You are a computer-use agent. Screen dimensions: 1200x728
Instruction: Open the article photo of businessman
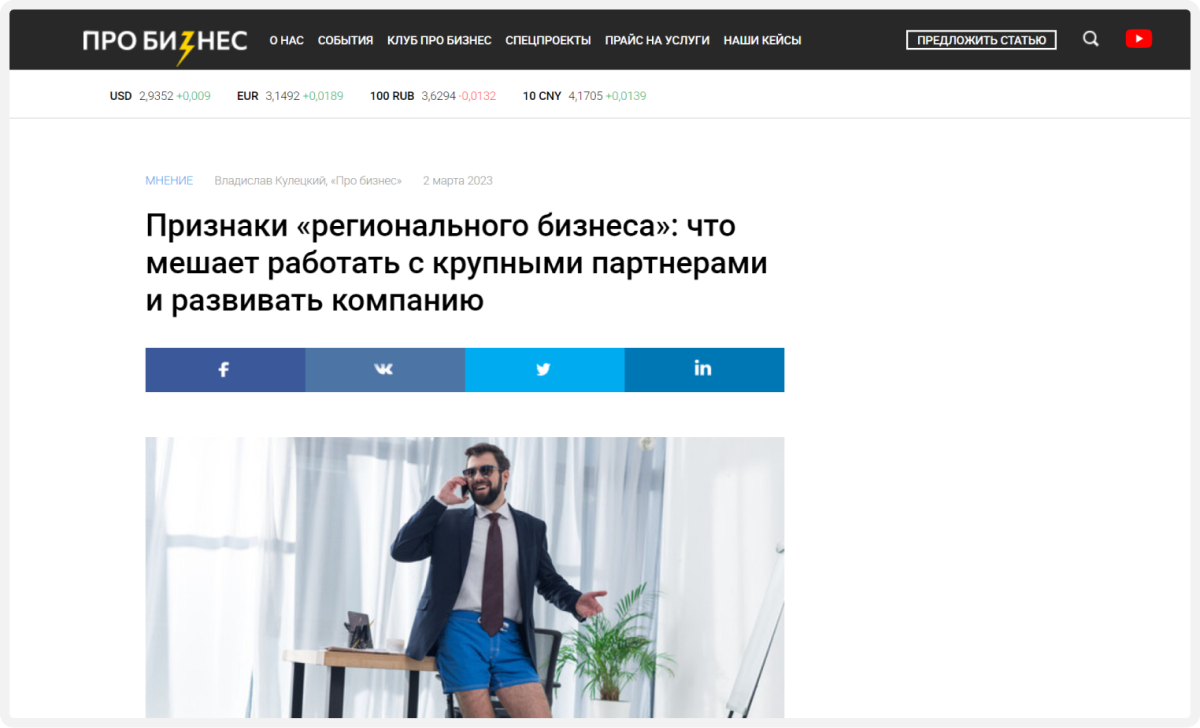[x=465, y=577]
